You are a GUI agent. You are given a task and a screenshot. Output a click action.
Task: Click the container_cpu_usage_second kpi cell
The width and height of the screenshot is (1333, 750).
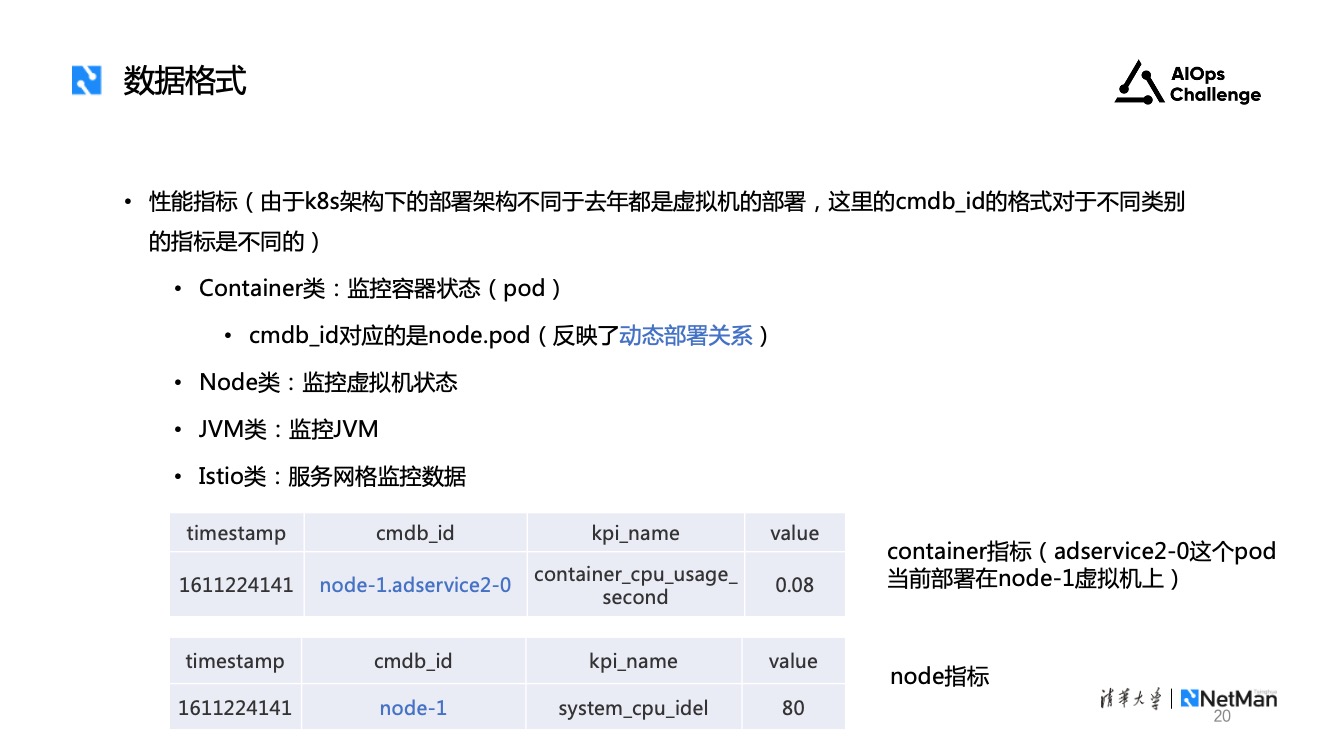635,586
